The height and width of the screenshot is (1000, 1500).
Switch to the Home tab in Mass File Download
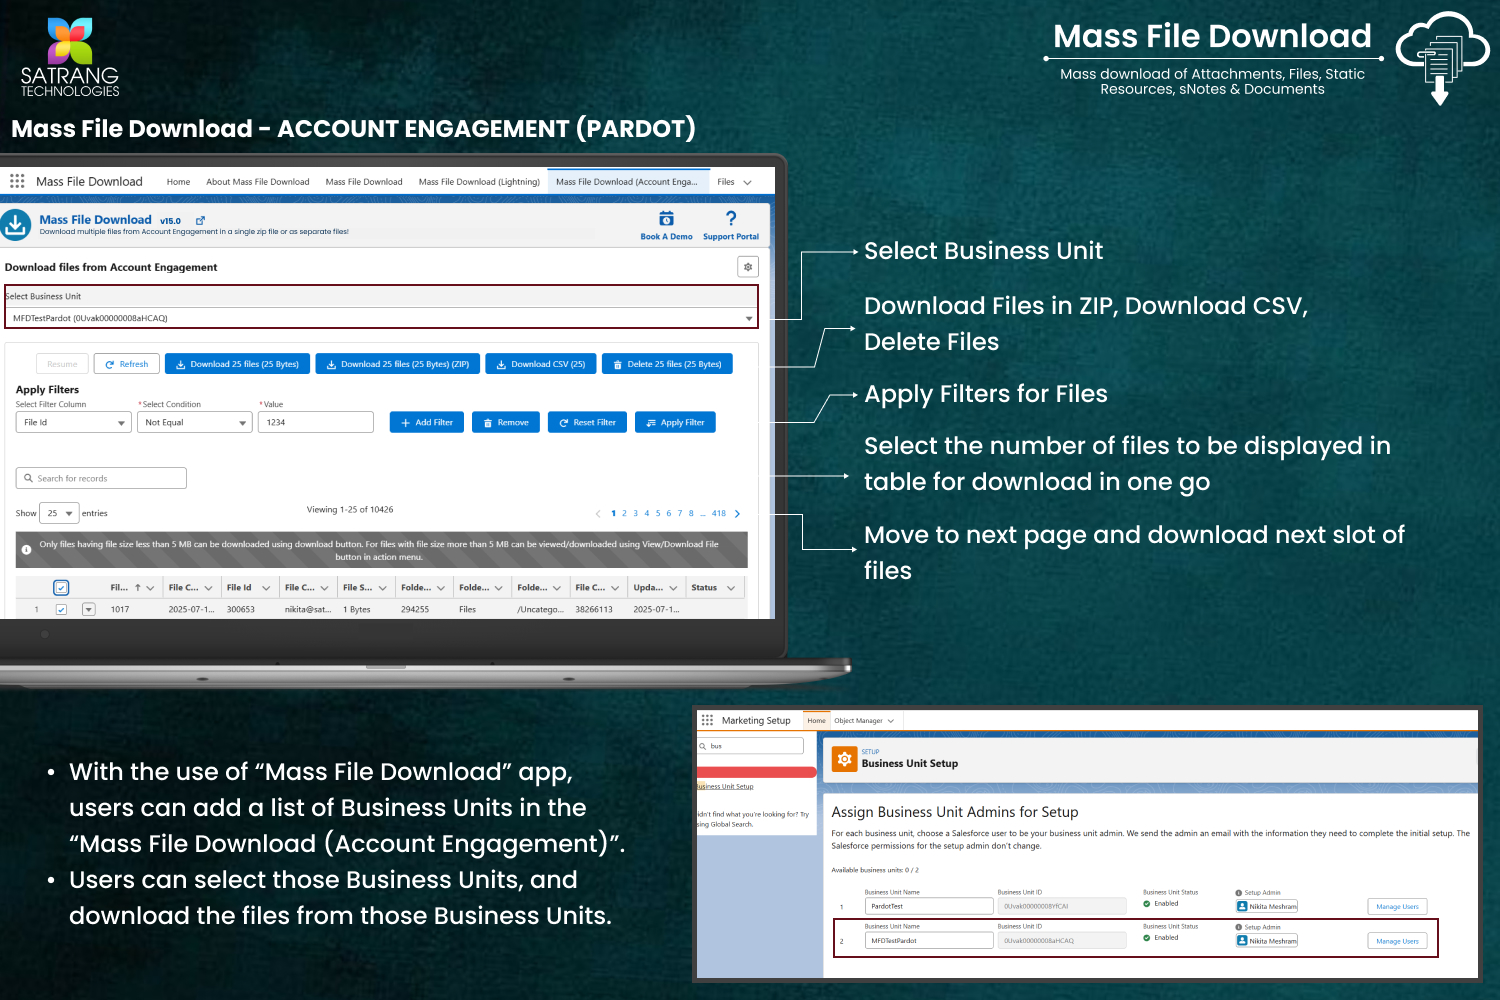point(178,182)
